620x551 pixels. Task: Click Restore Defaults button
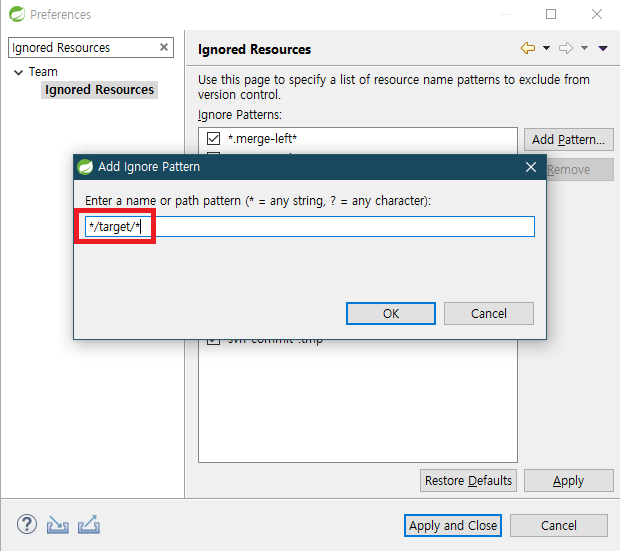point(468,481)
